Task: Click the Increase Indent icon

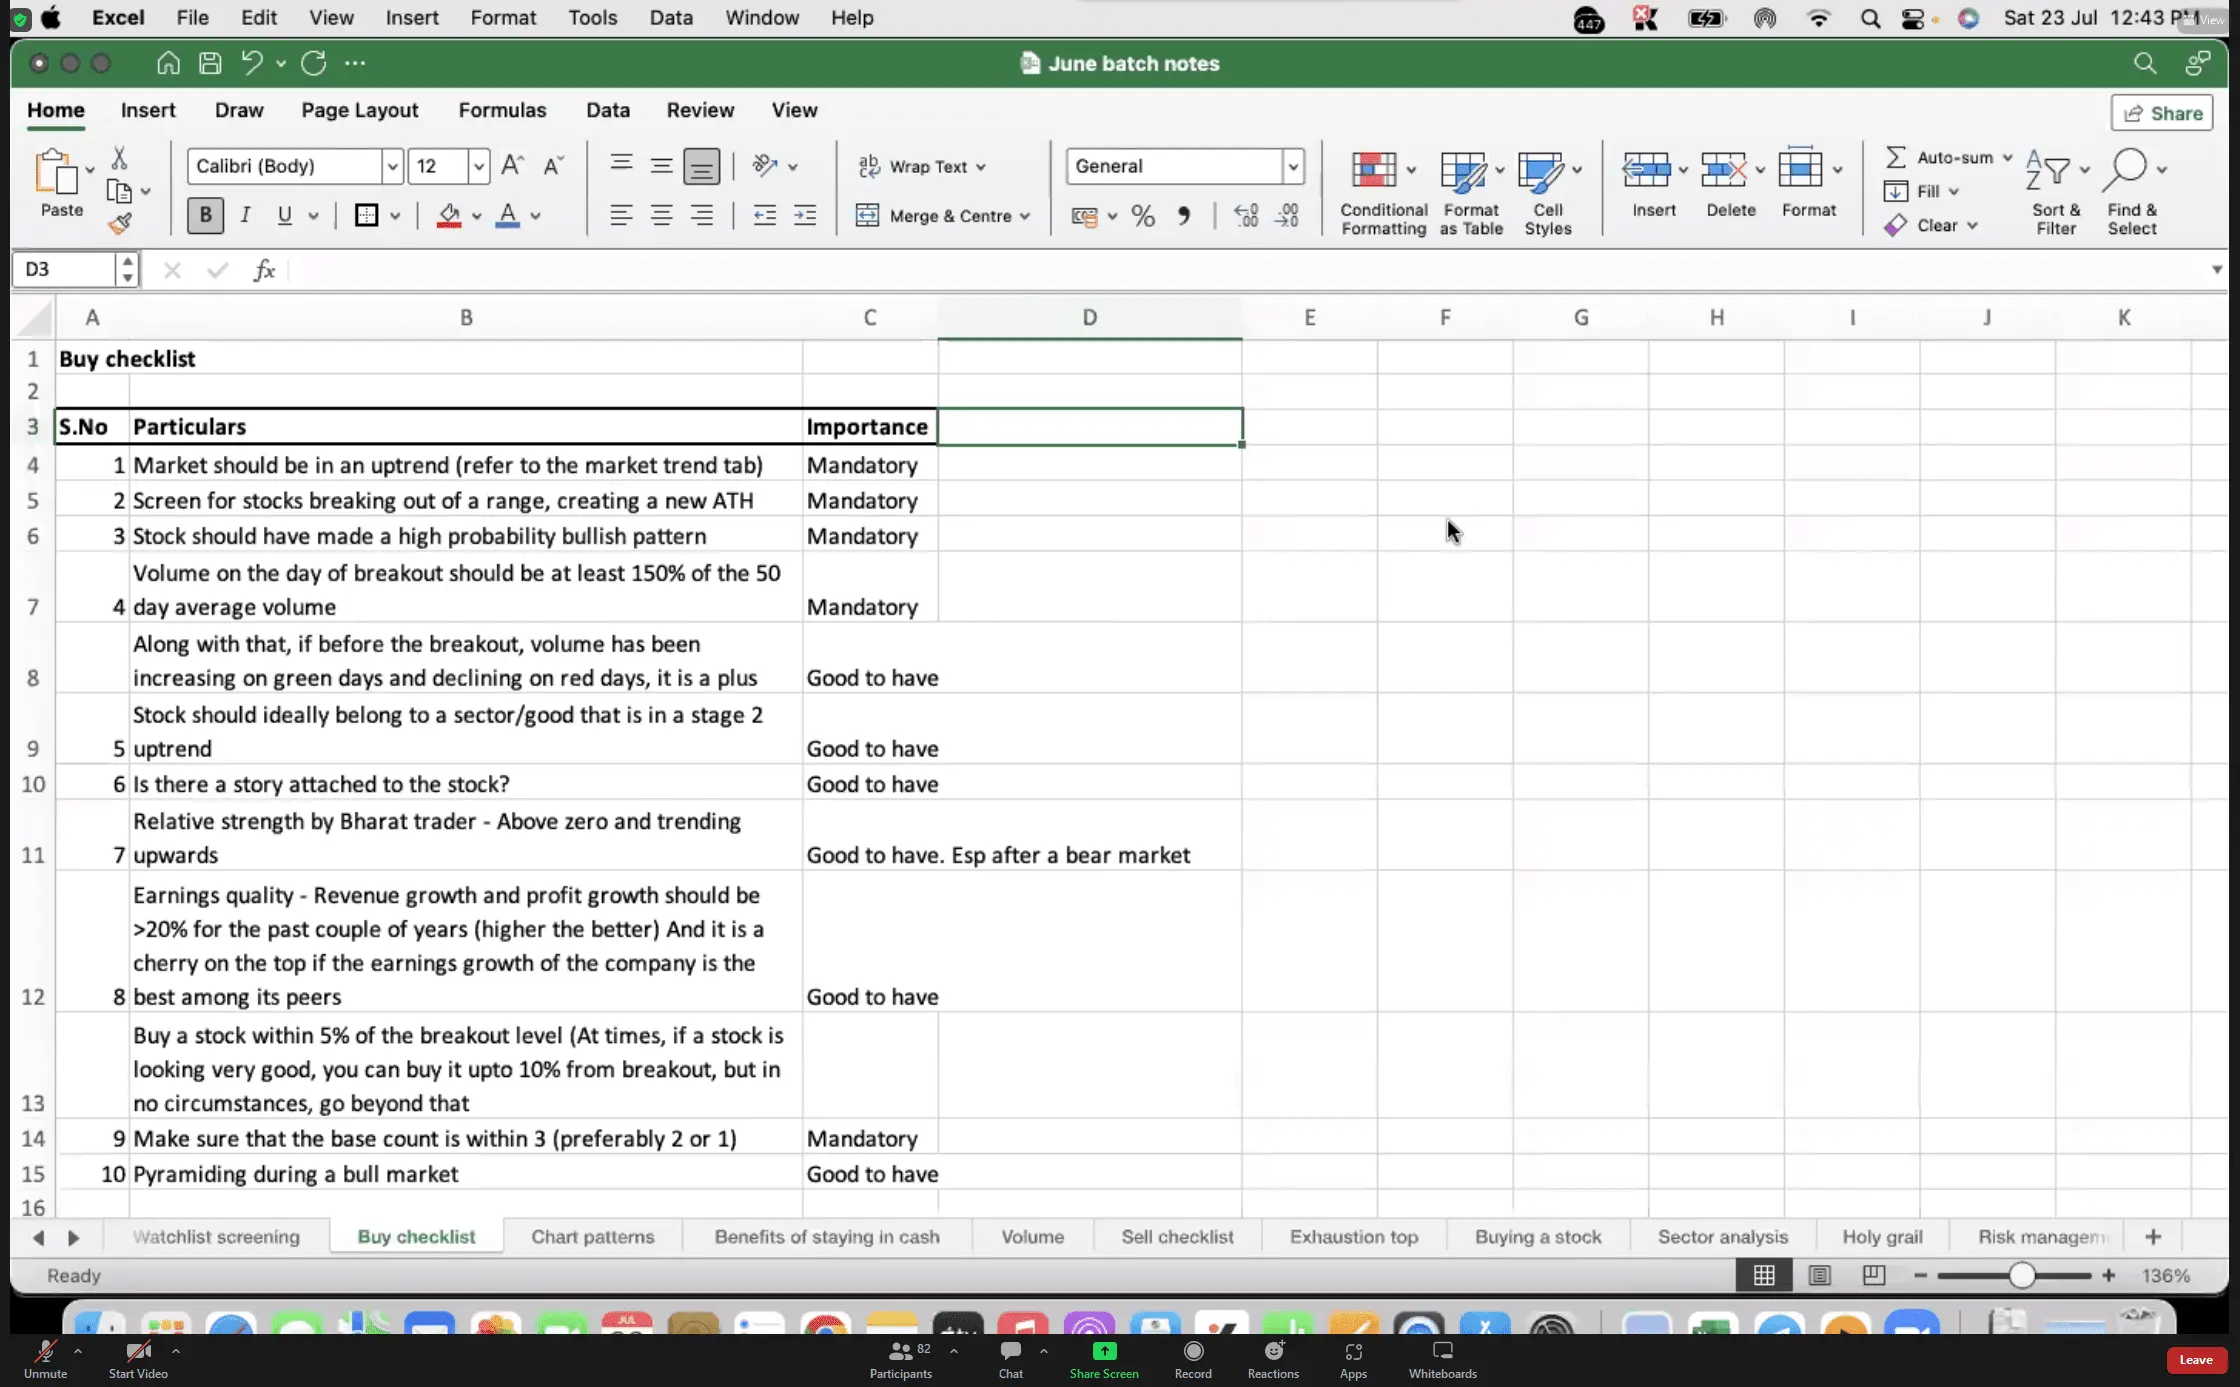Action: coord(805,215)
